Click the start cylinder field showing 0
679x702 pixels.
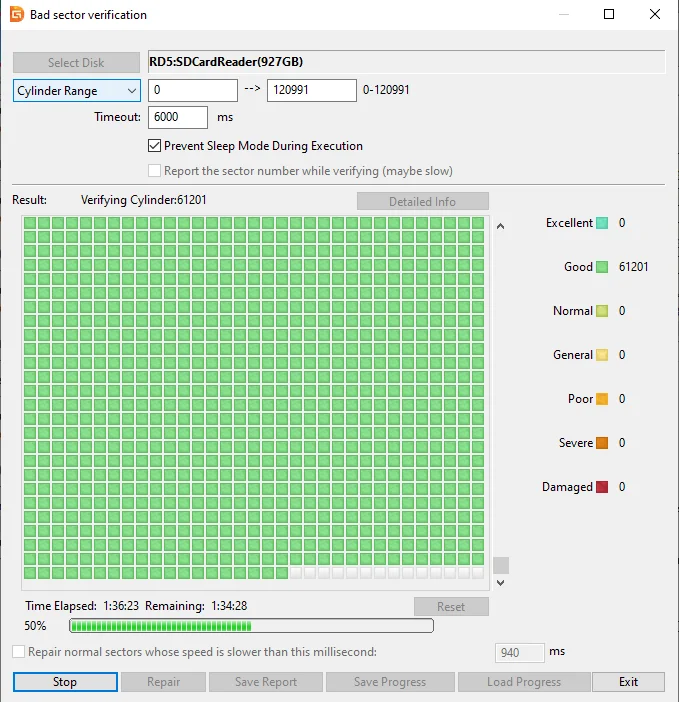pyautogui.click(x=193, y=90)
